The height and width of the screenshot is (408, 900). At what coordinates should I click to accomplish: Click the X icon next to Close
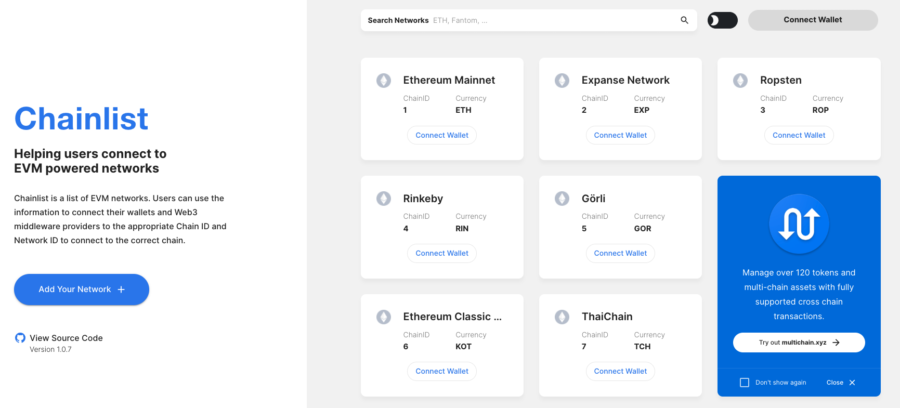tap(852, 383)
